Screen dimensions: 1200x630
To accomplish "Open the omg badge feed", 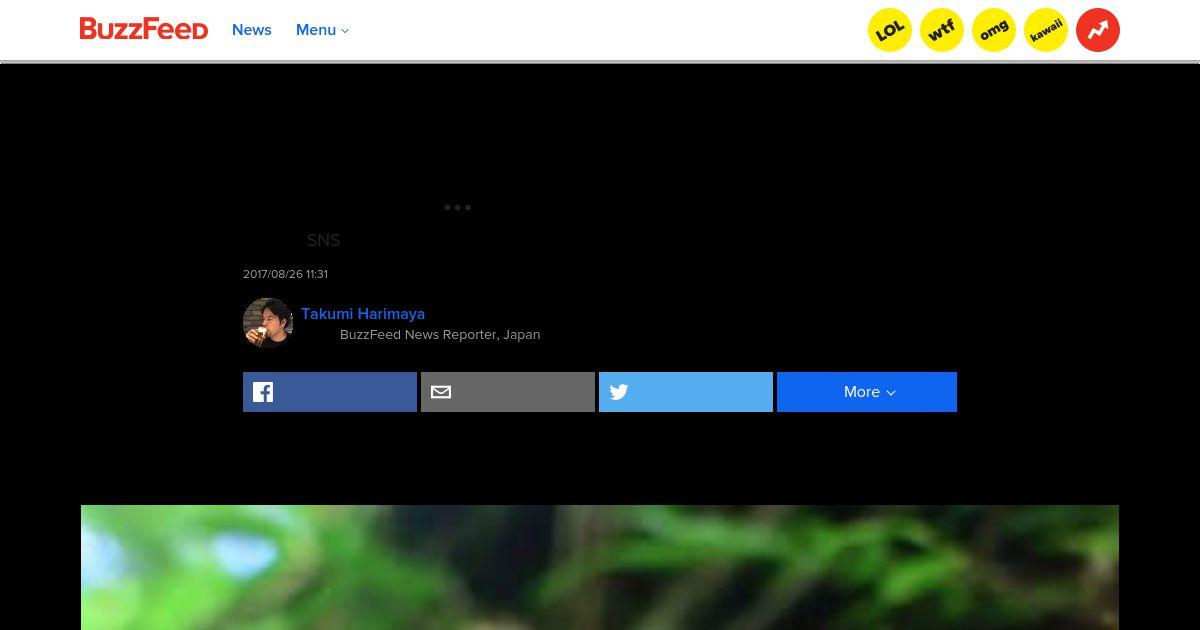I will [994, 30].
